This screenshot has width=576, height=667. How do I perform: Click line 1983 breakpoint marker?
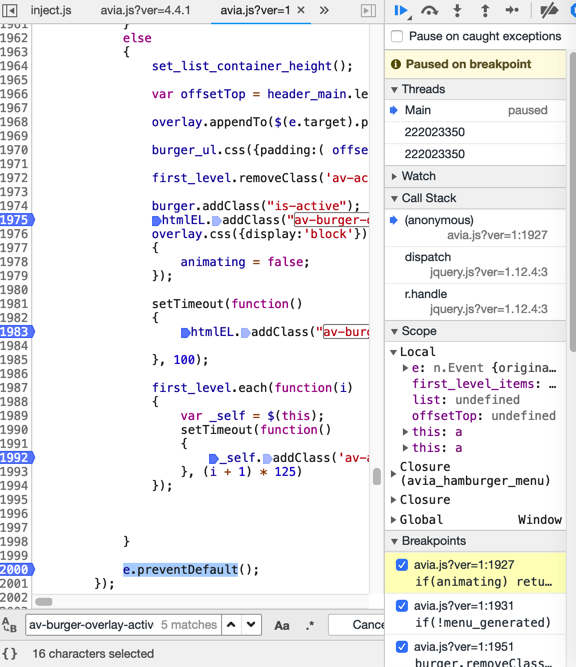pos(17,332)
